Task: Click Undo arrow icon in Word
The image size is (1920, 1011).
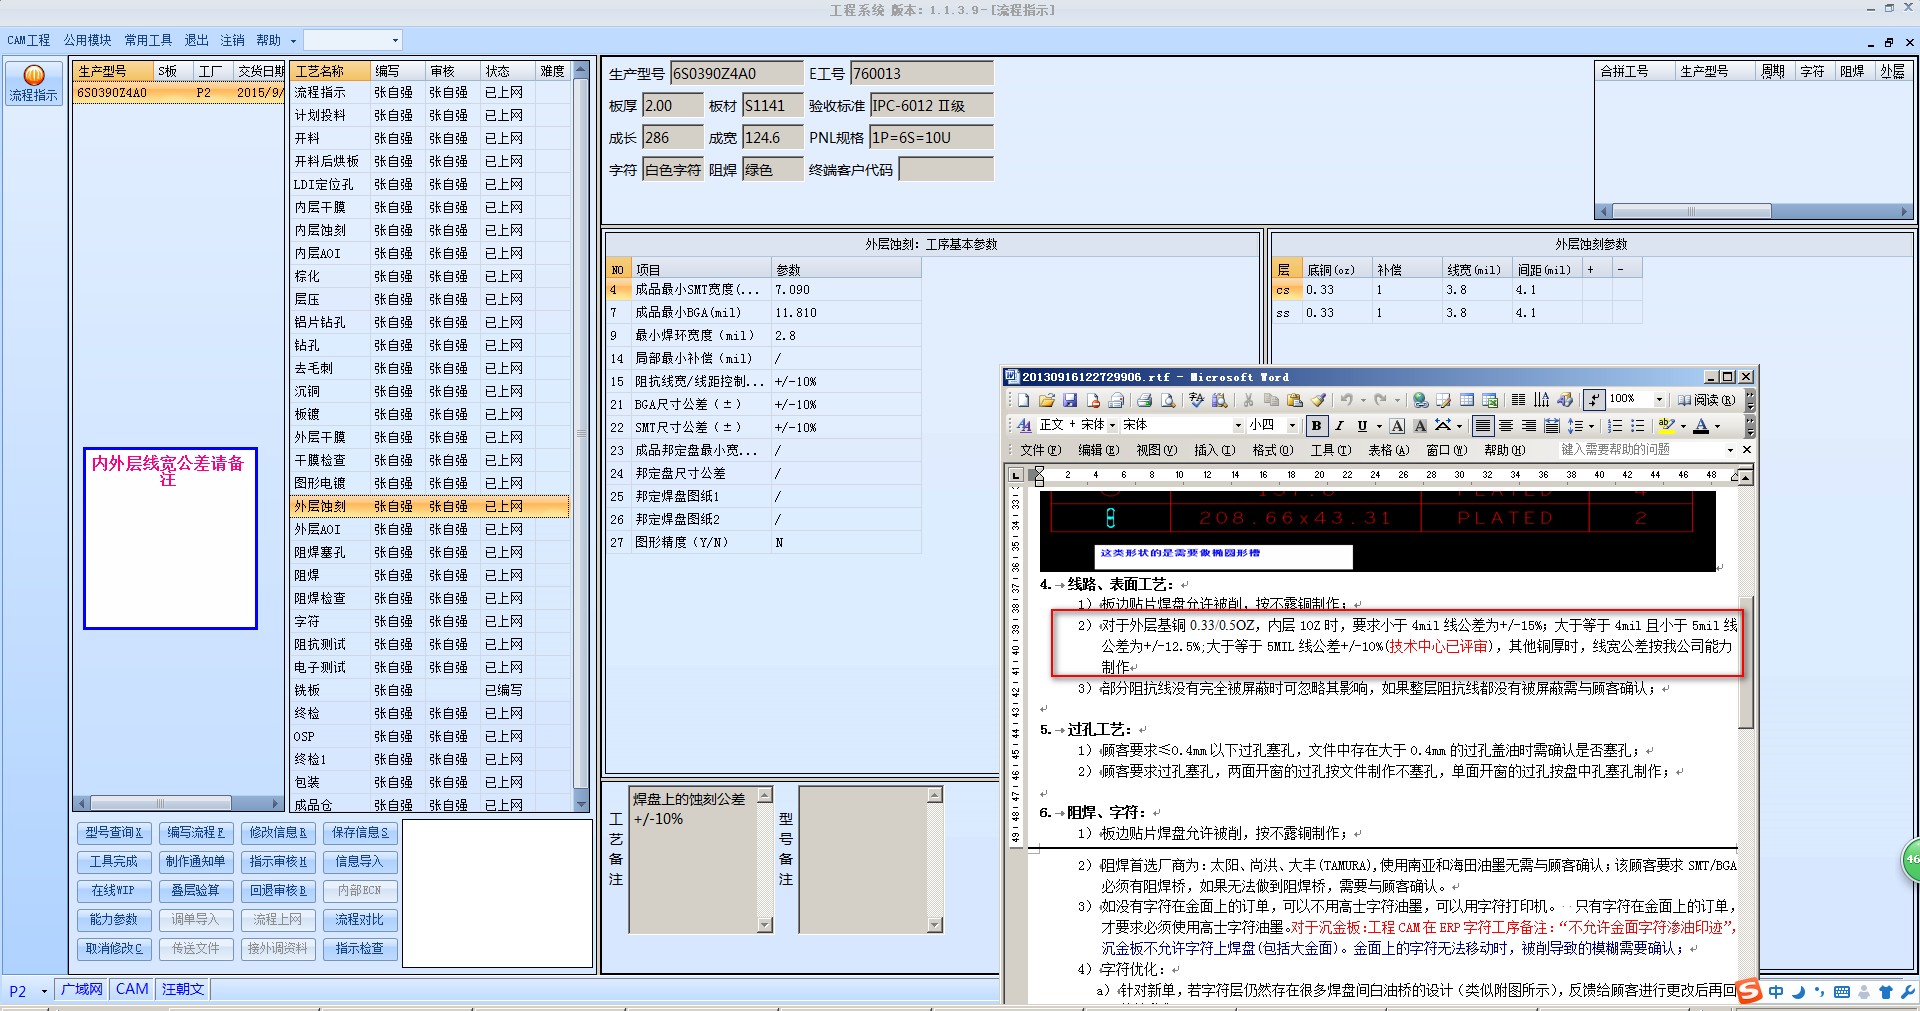Action: coord(1346,400)
